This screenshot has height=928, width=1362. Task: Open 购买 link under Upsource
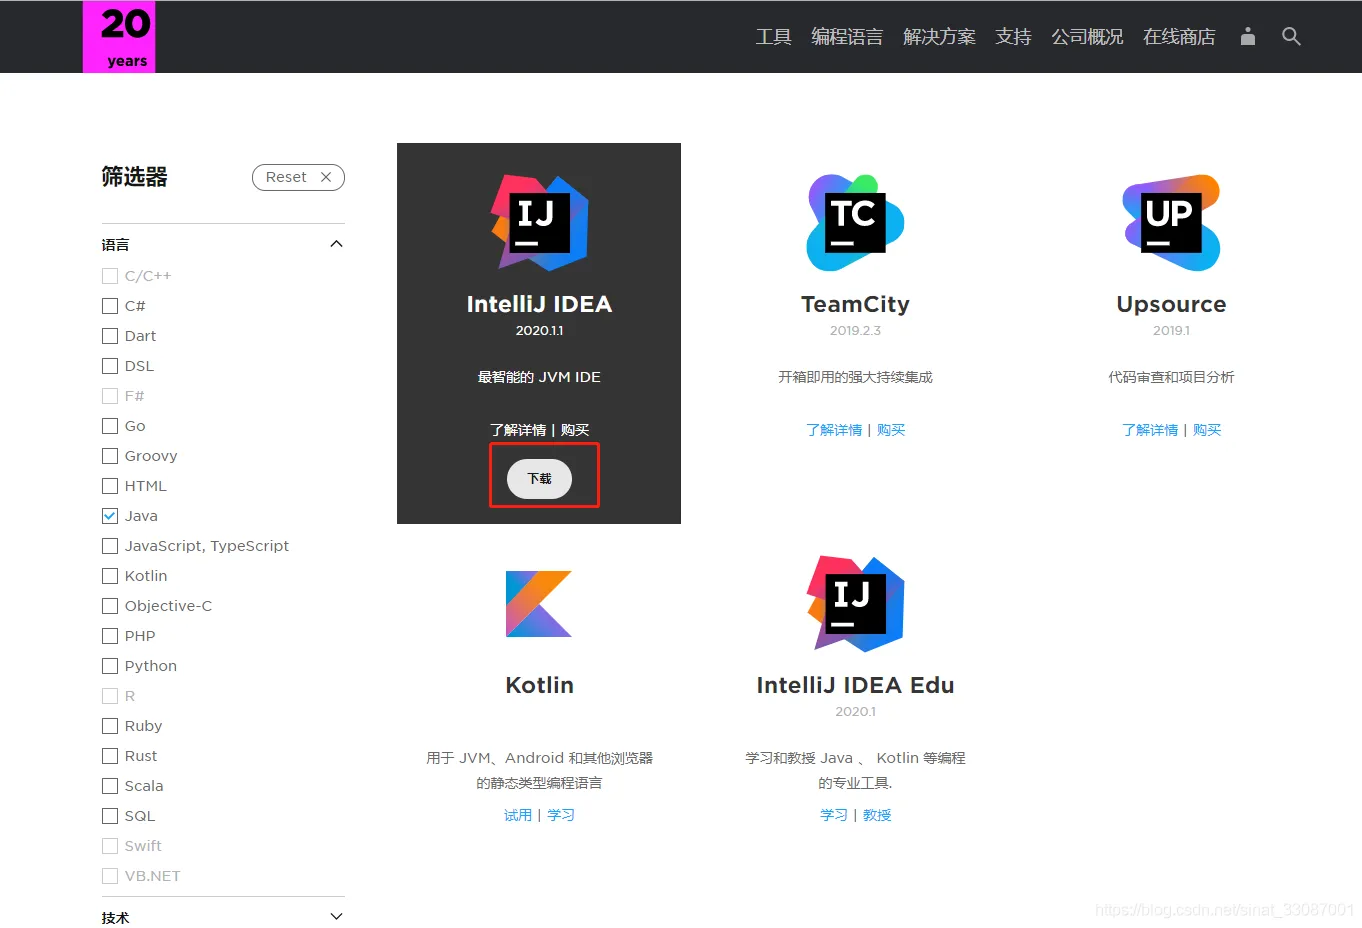pyautogui.click(x=1207, y=430)
